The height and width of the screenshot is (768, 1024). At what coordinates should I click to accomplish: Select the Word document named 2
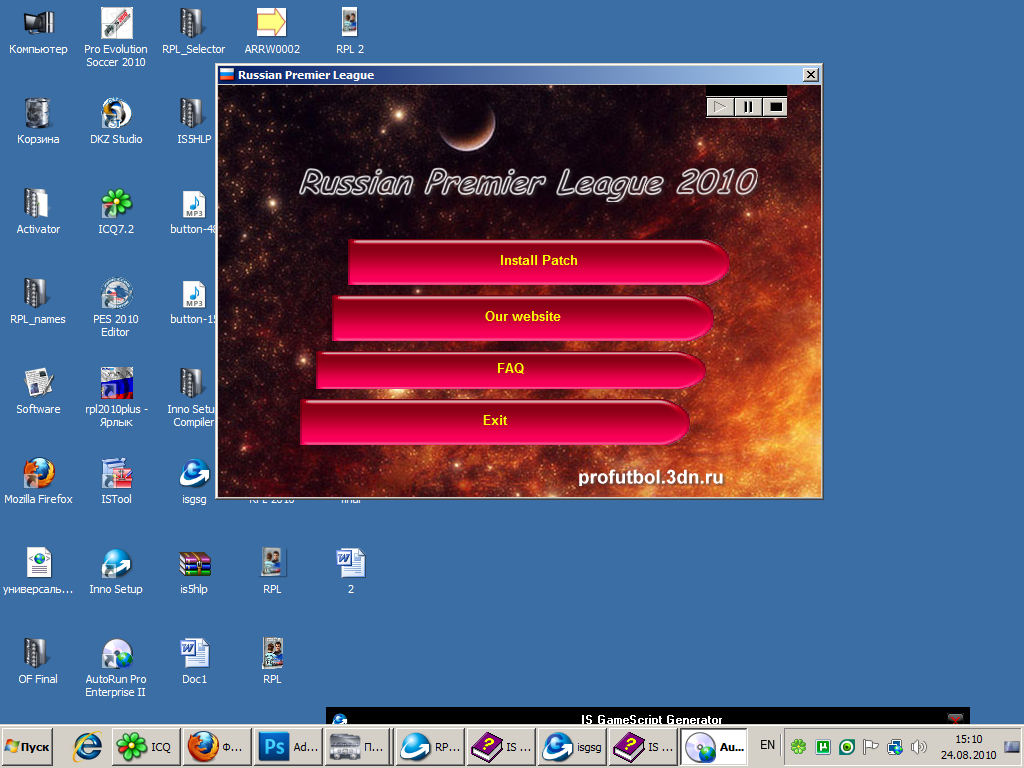(350, 572)
